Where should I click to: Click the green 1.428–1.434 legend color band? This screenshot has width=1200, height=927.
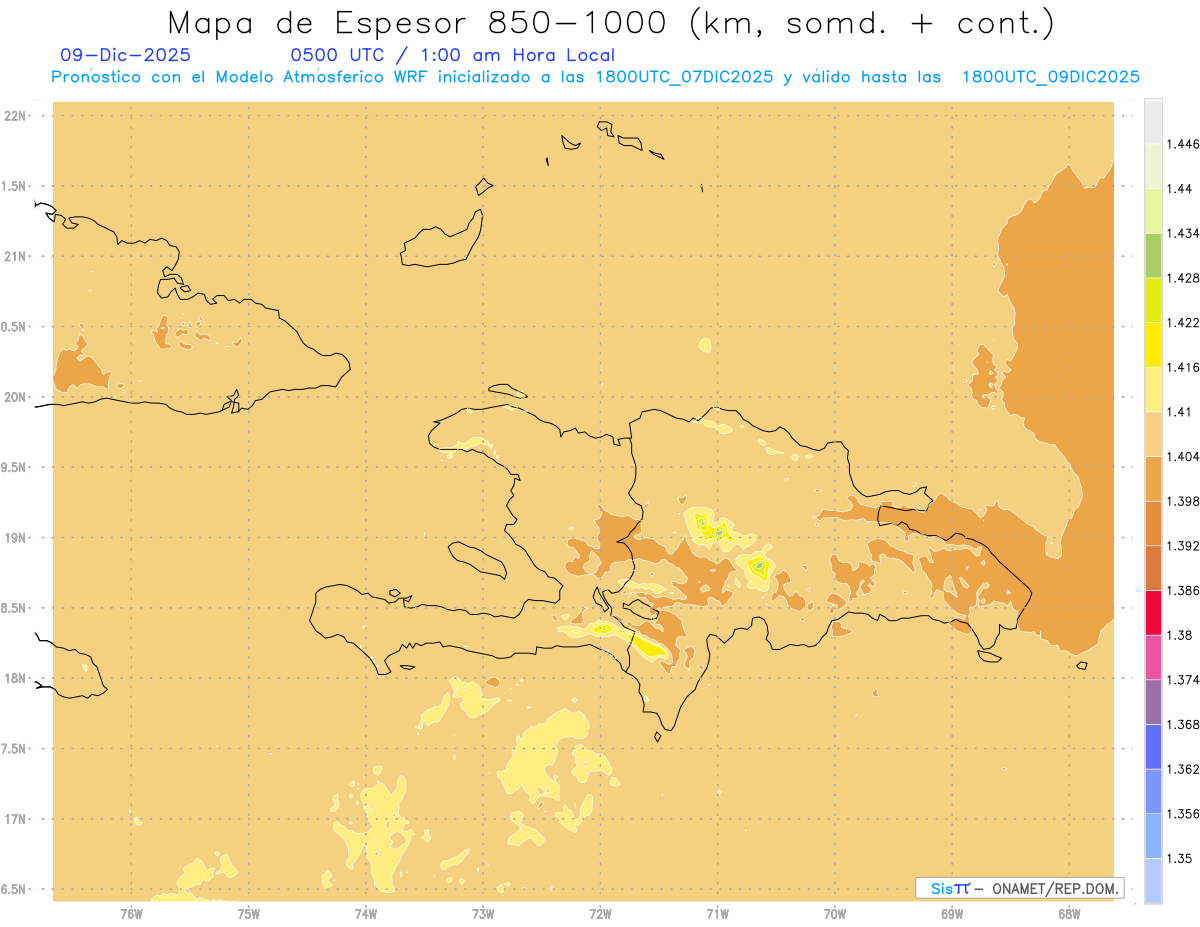click(1153, 255)
